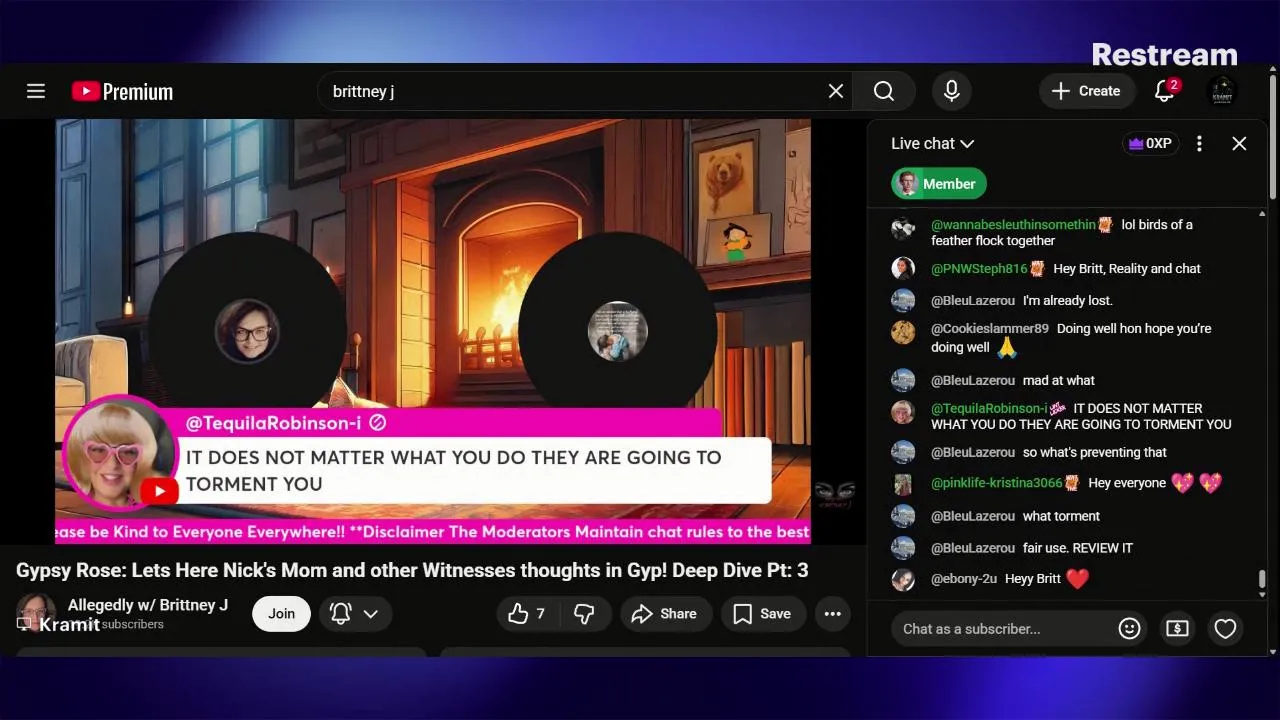
Task: Click @ebony-2u avatar in chat
Action: (903, 580)
